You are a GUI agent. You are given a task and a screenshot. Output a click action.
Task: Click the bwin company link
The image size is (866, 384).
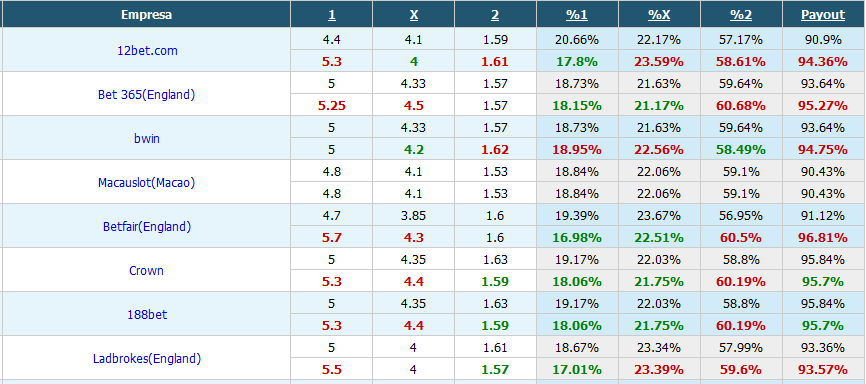(x=147, y=138)
